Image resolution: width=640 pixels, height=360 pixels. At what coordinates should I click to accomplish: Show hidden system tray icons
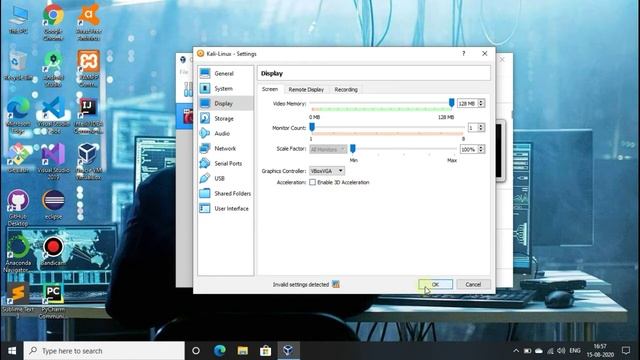(516, 351)
